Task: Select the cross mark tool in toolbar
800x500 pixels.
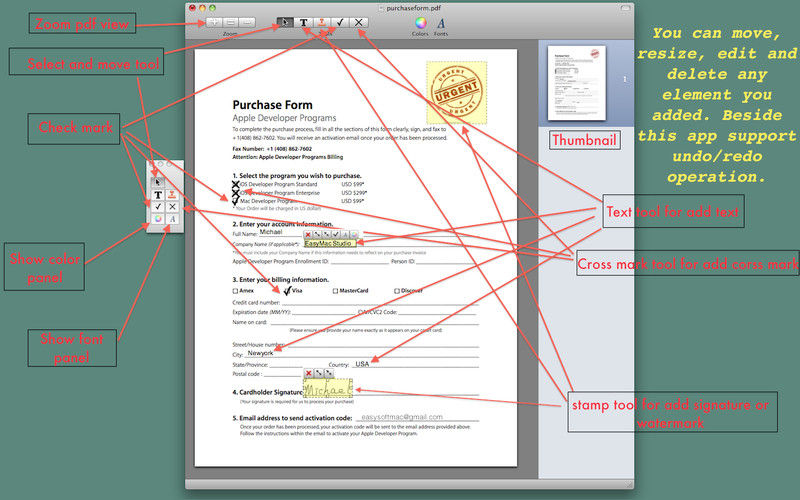Action: click(x=359, y=21)
